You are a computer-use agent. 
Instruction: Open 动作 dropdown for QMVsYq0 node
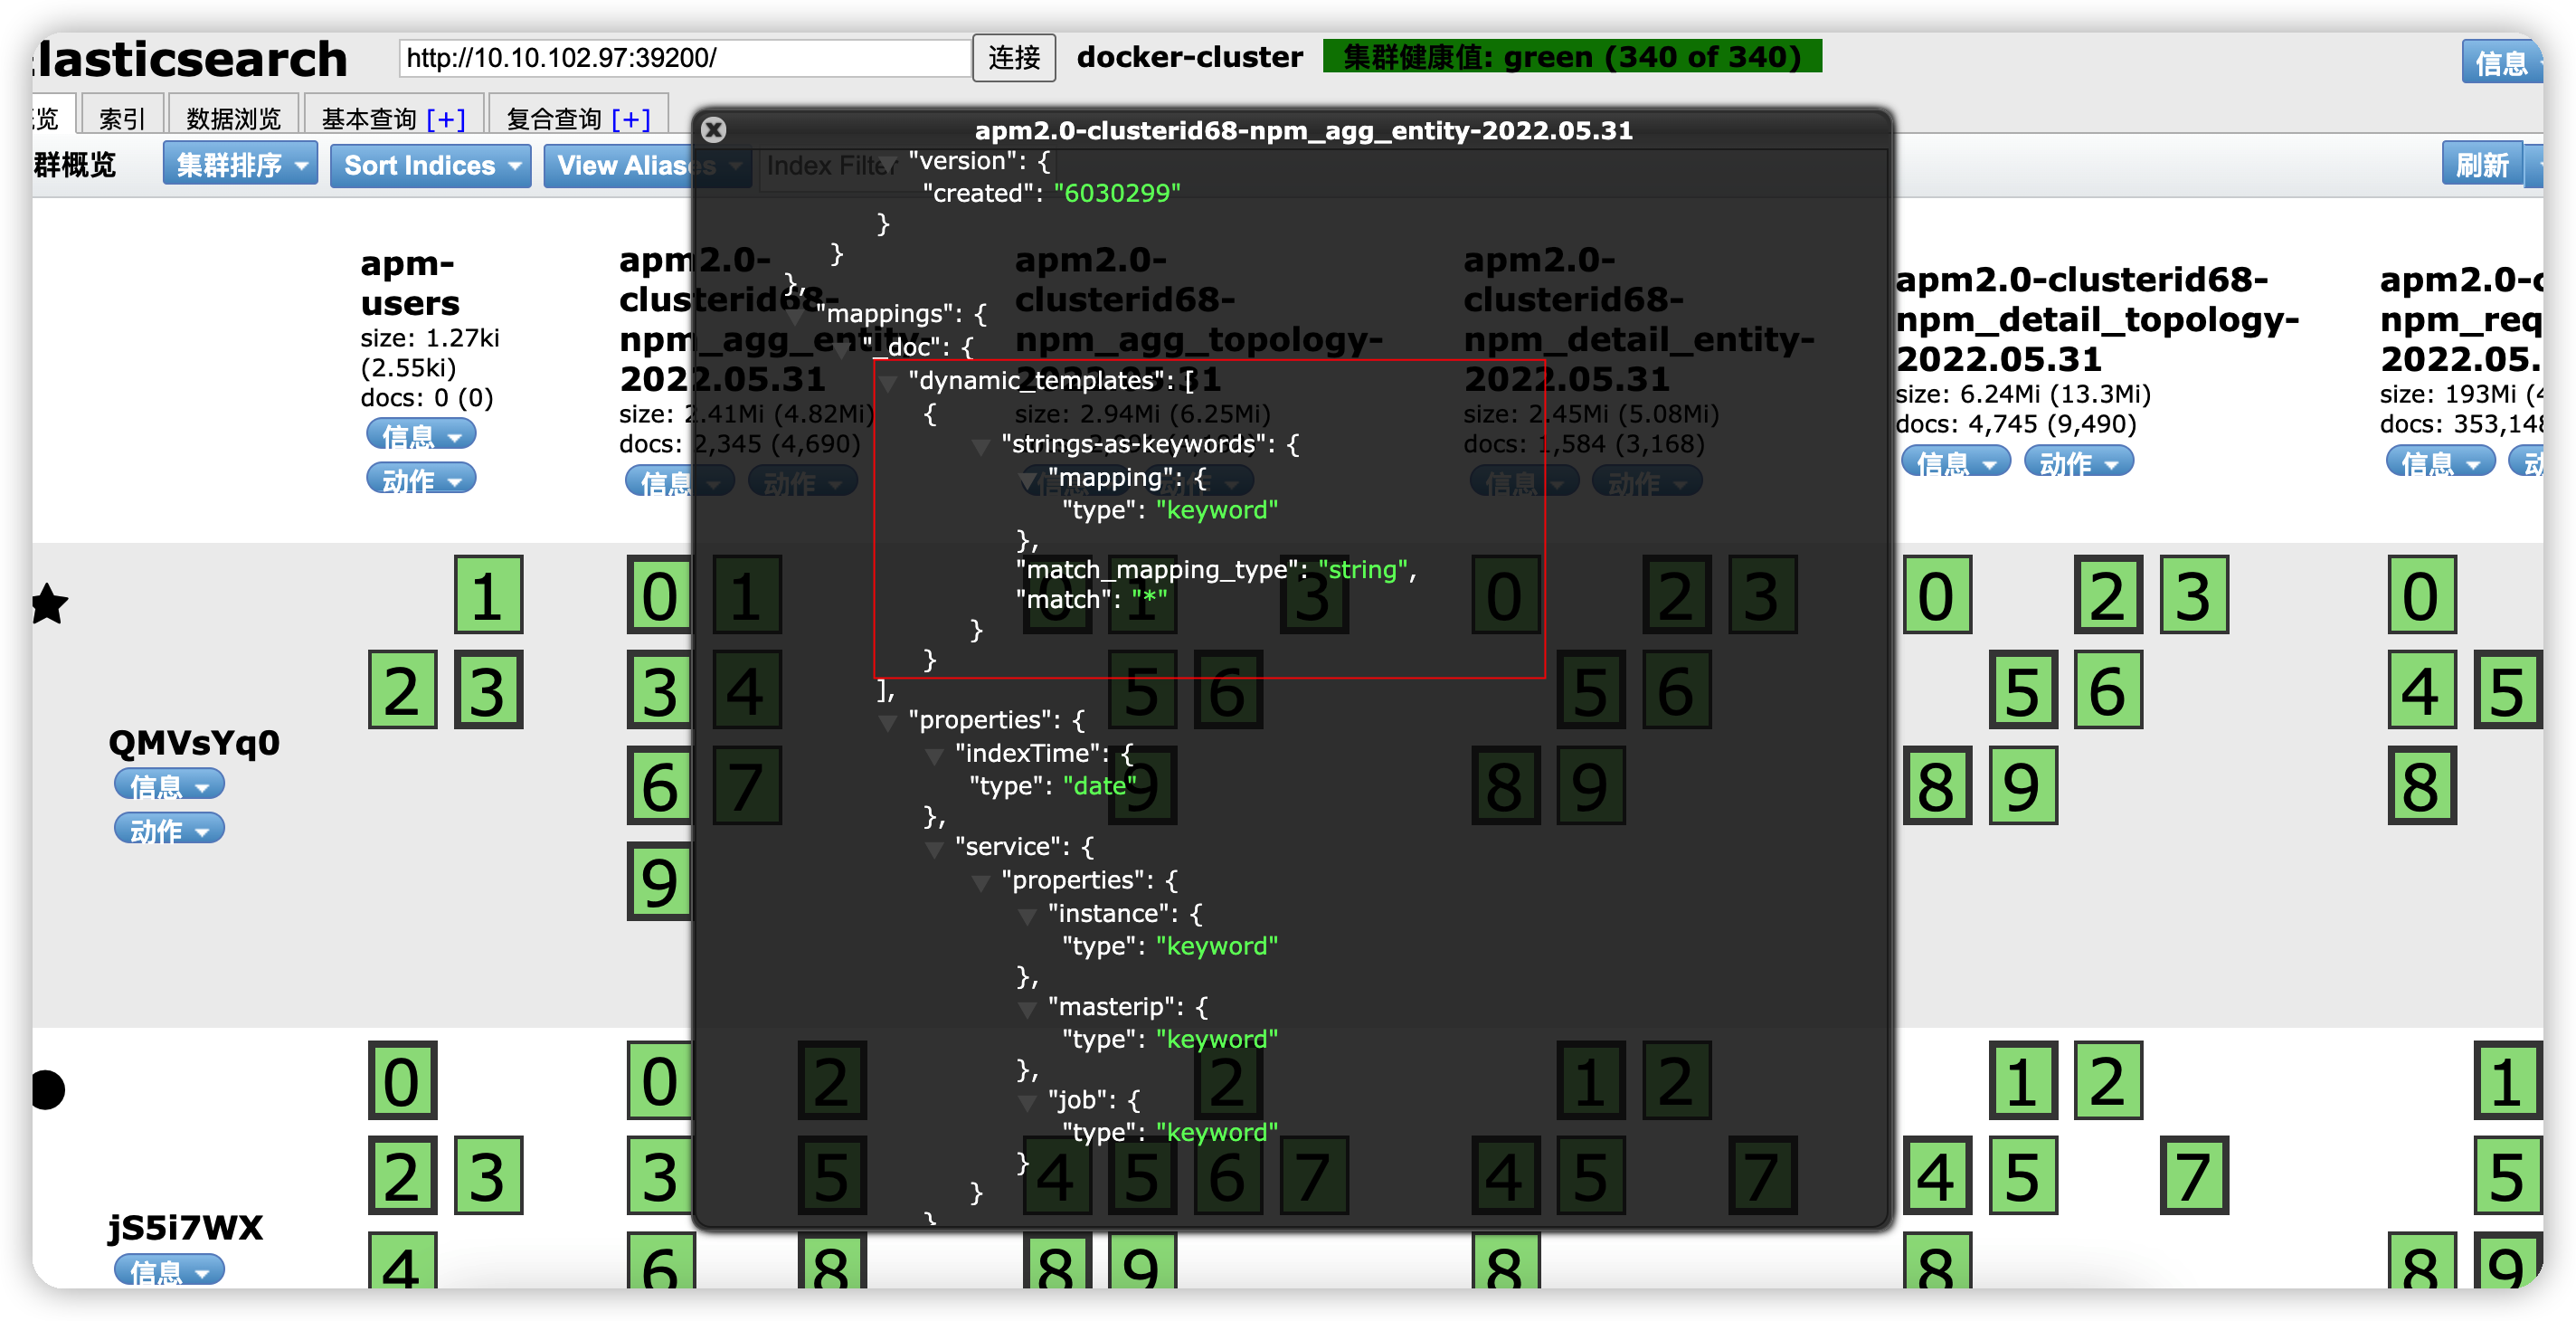coord(168,829)
